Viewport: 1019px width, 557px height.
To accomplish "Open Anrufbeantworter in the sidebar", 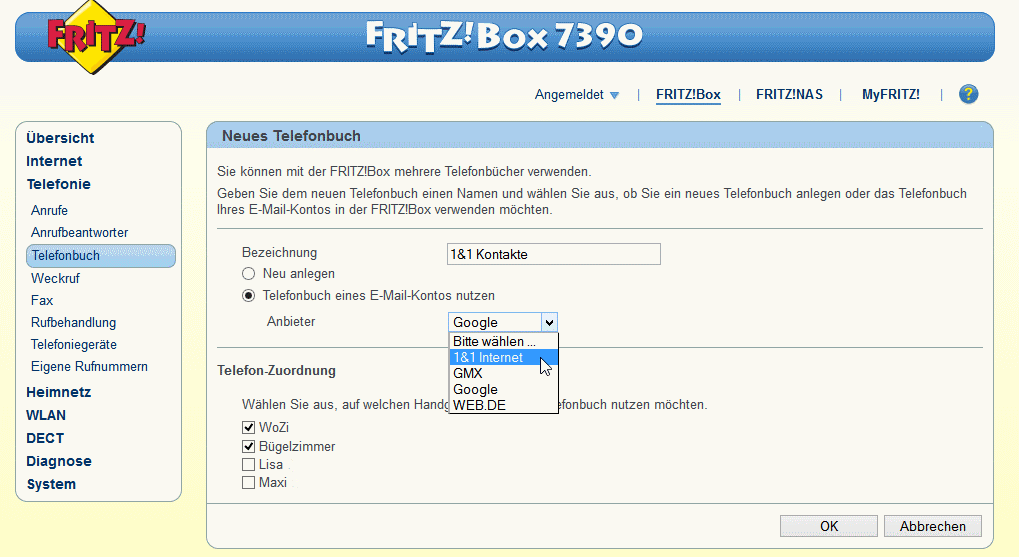I will click(x=80, y=233).
